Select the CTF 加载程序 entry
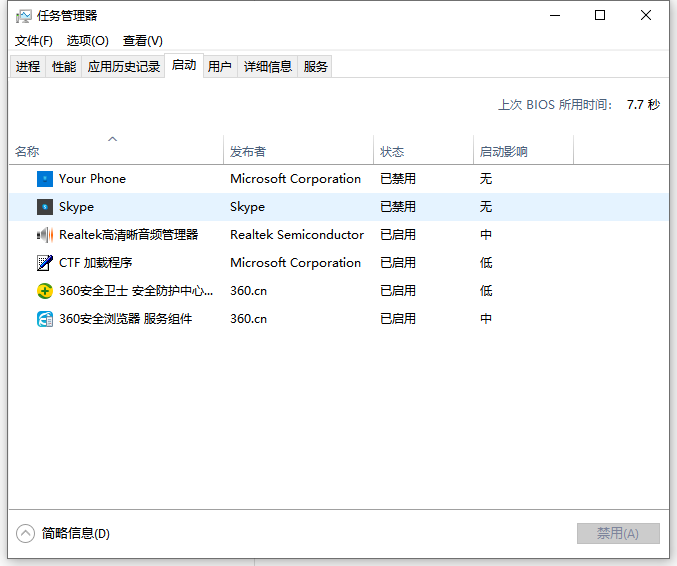Viewport: 677px width, 566px height. click(x=95, y=263)
